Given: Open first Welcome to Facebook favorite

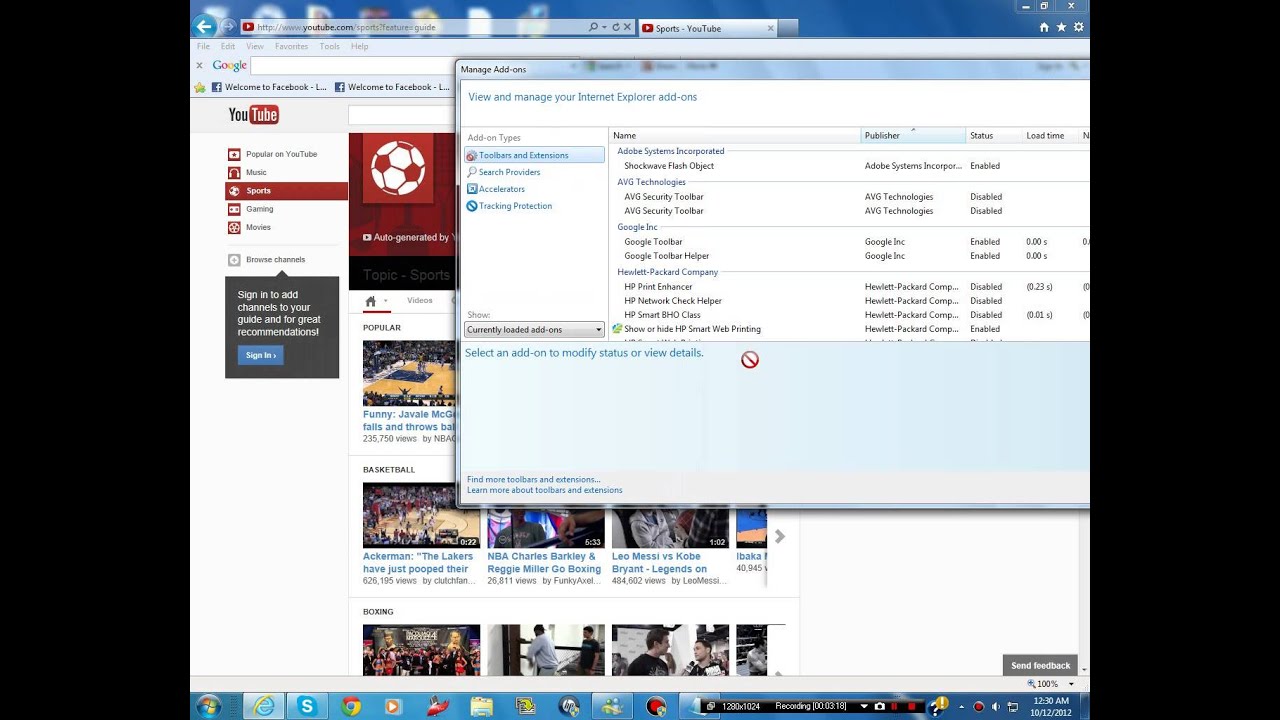Looking at the screenshot, I should pos(269,87).
